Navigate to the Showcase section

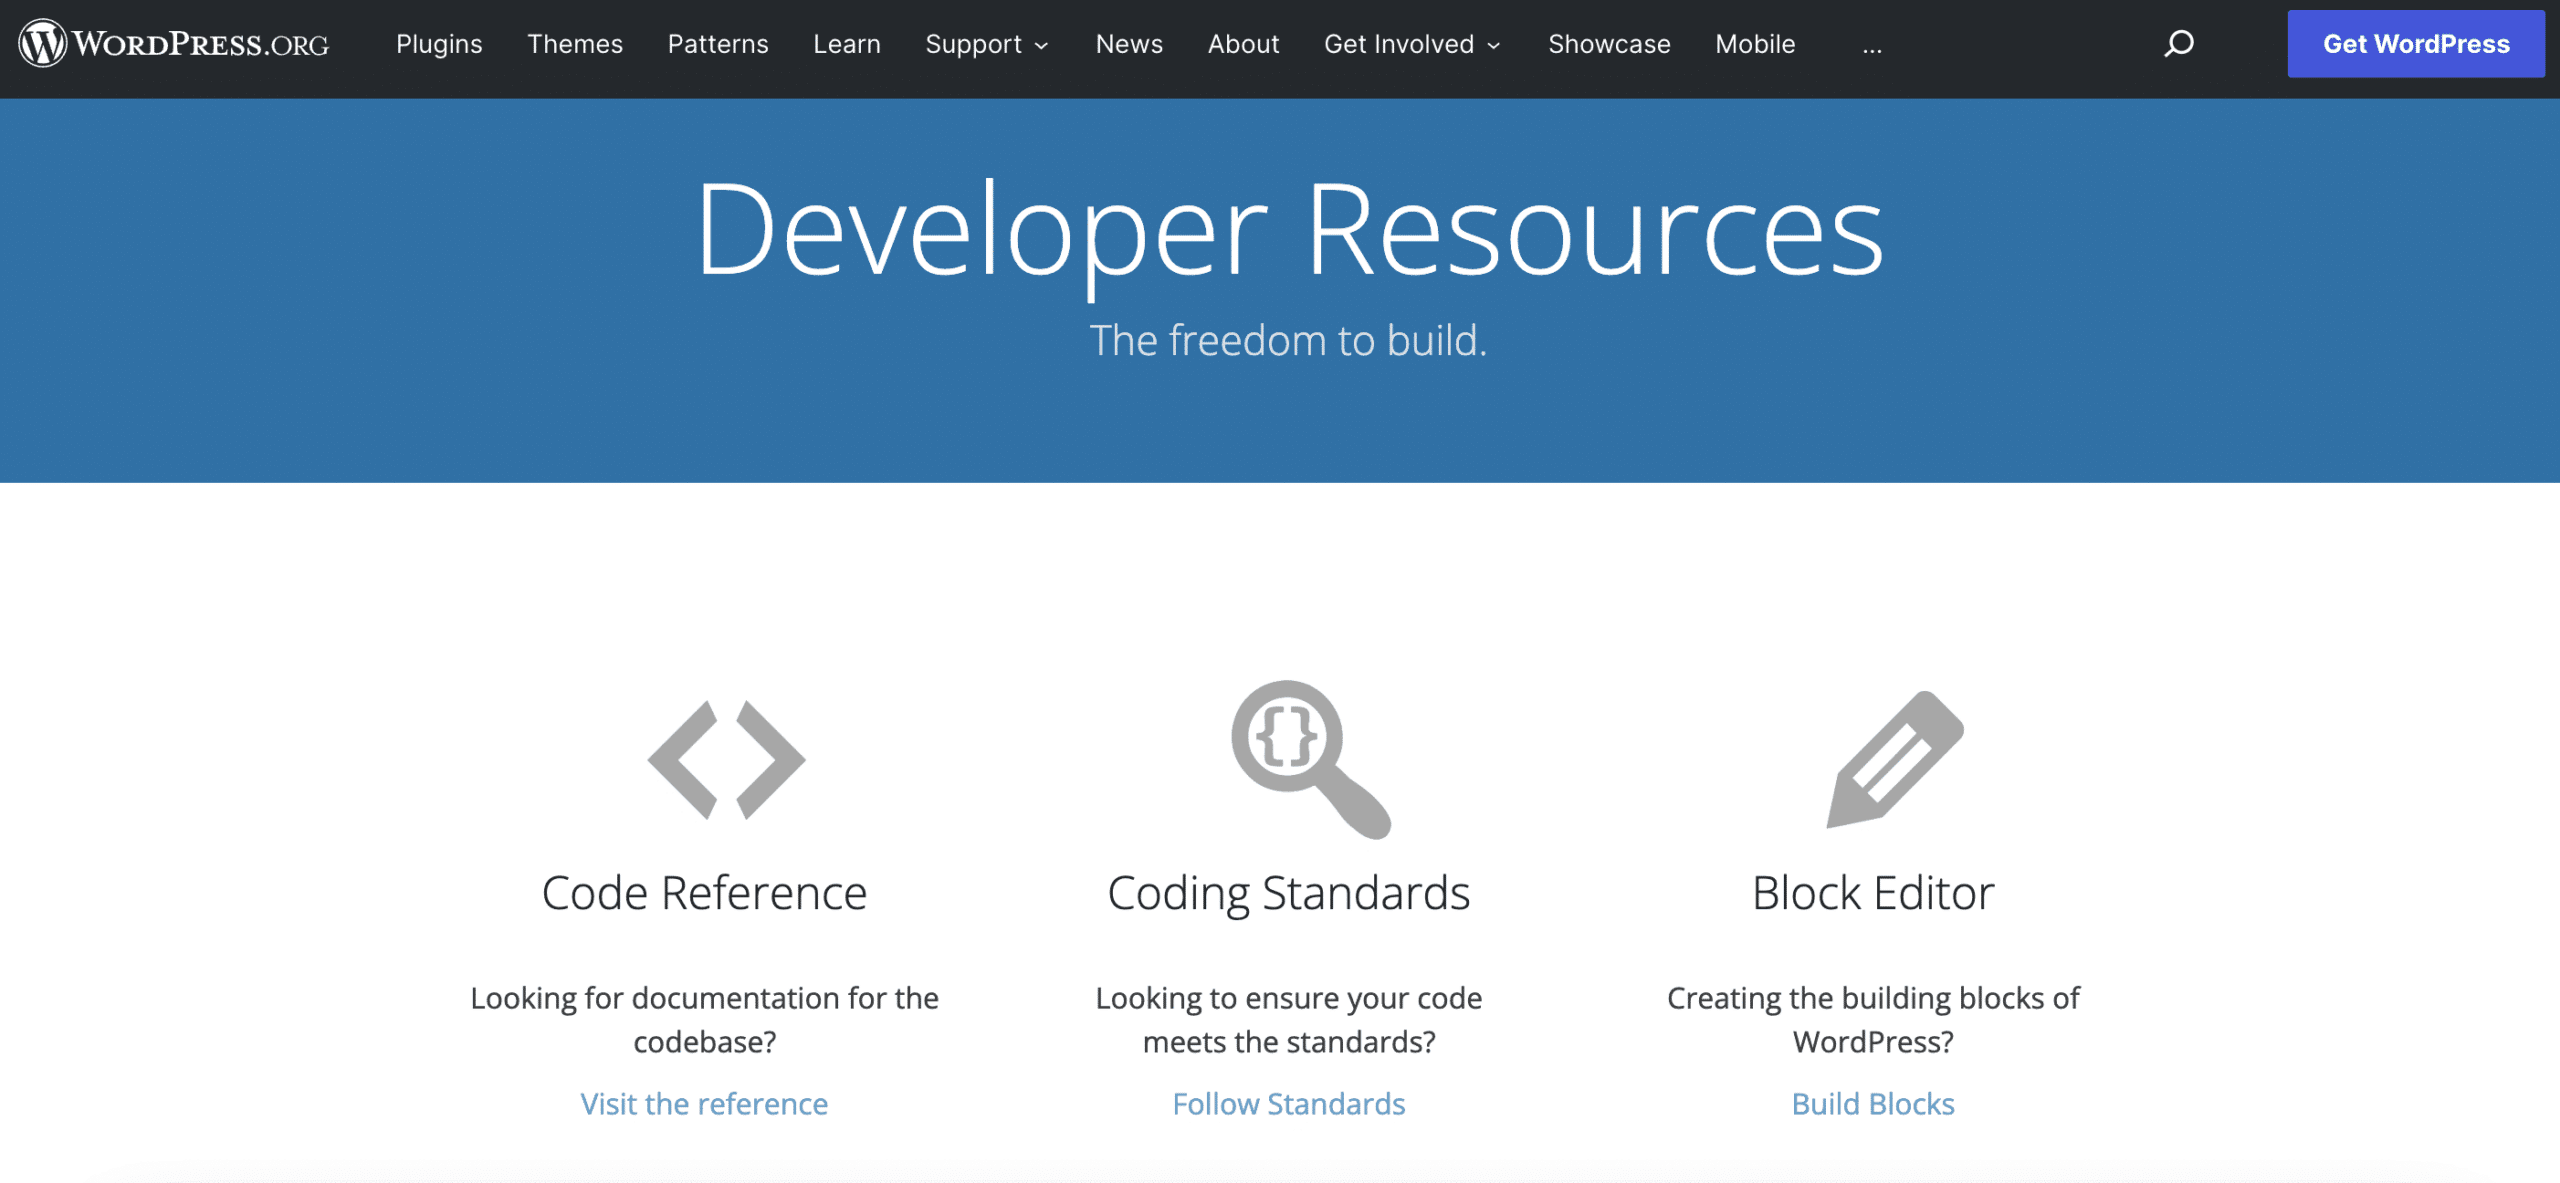pos(1608,44)
